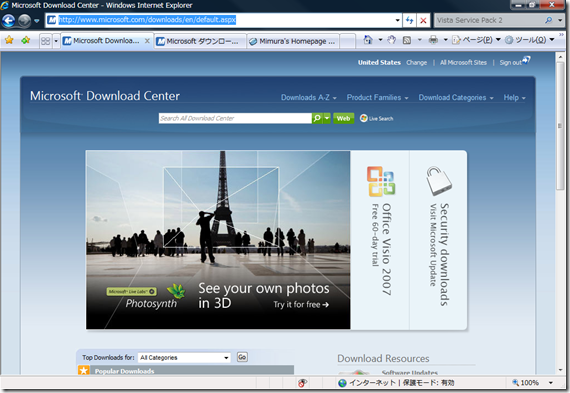Close the Microsoft Downloa... tab
Screen dimensions: 570x393
147,41
